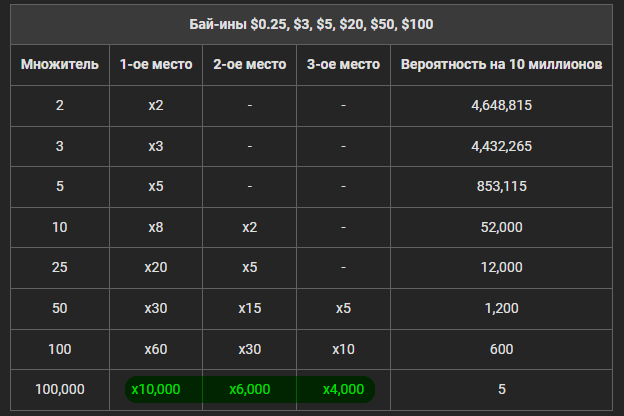Viewport: 624px width, 416px height.
Task: Select the x60 first place prize
Action: [156, 349]
